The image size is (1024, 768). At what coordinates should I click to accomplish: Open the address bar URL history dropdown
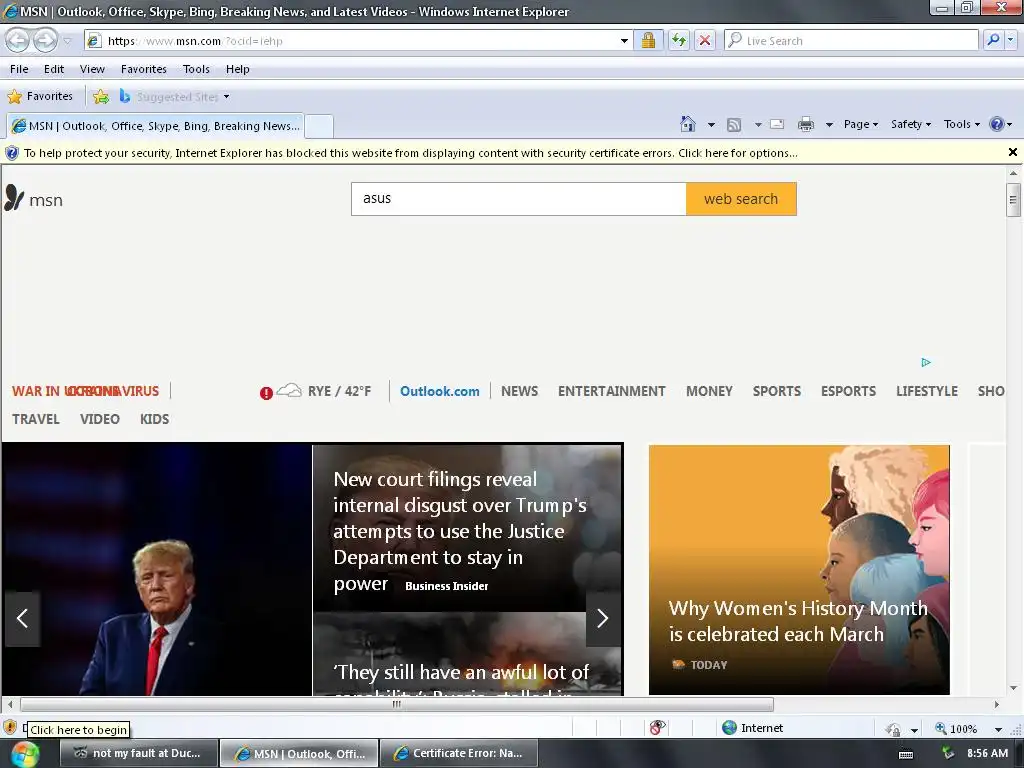pyautogui.click(x=624, y=40)
